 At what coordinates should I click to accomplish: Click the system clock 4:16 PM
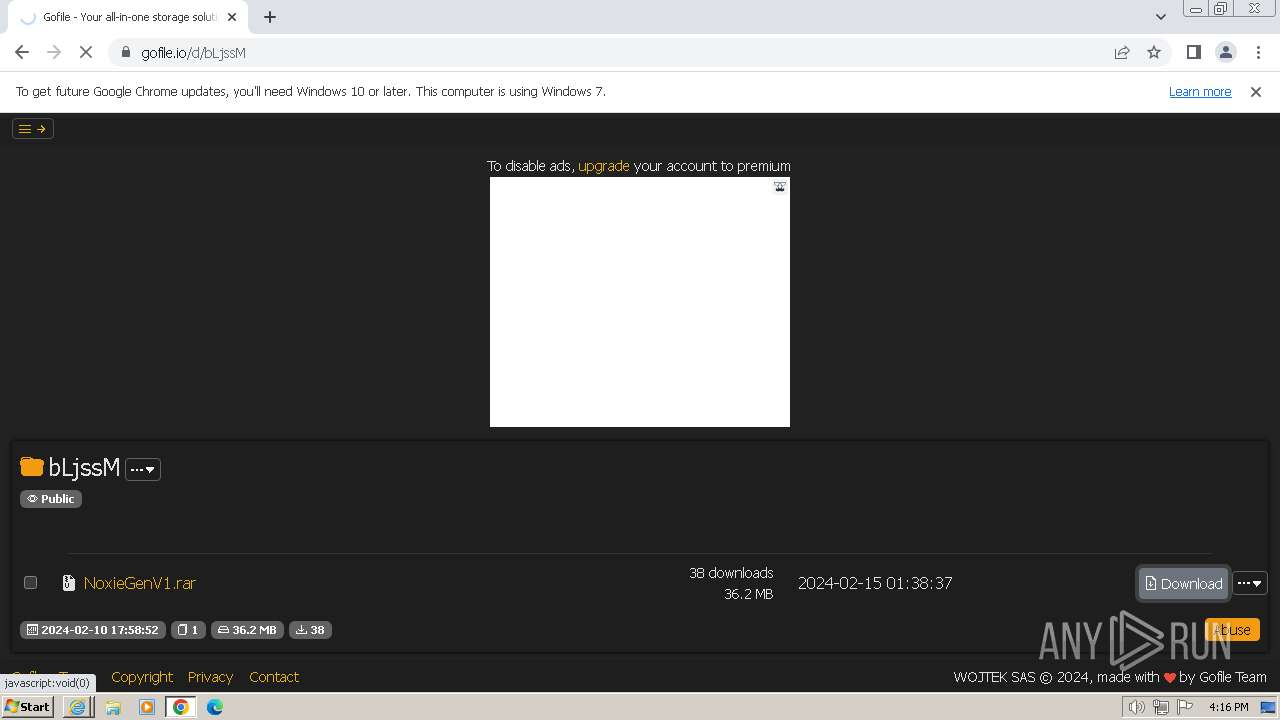pos(1228,707)
